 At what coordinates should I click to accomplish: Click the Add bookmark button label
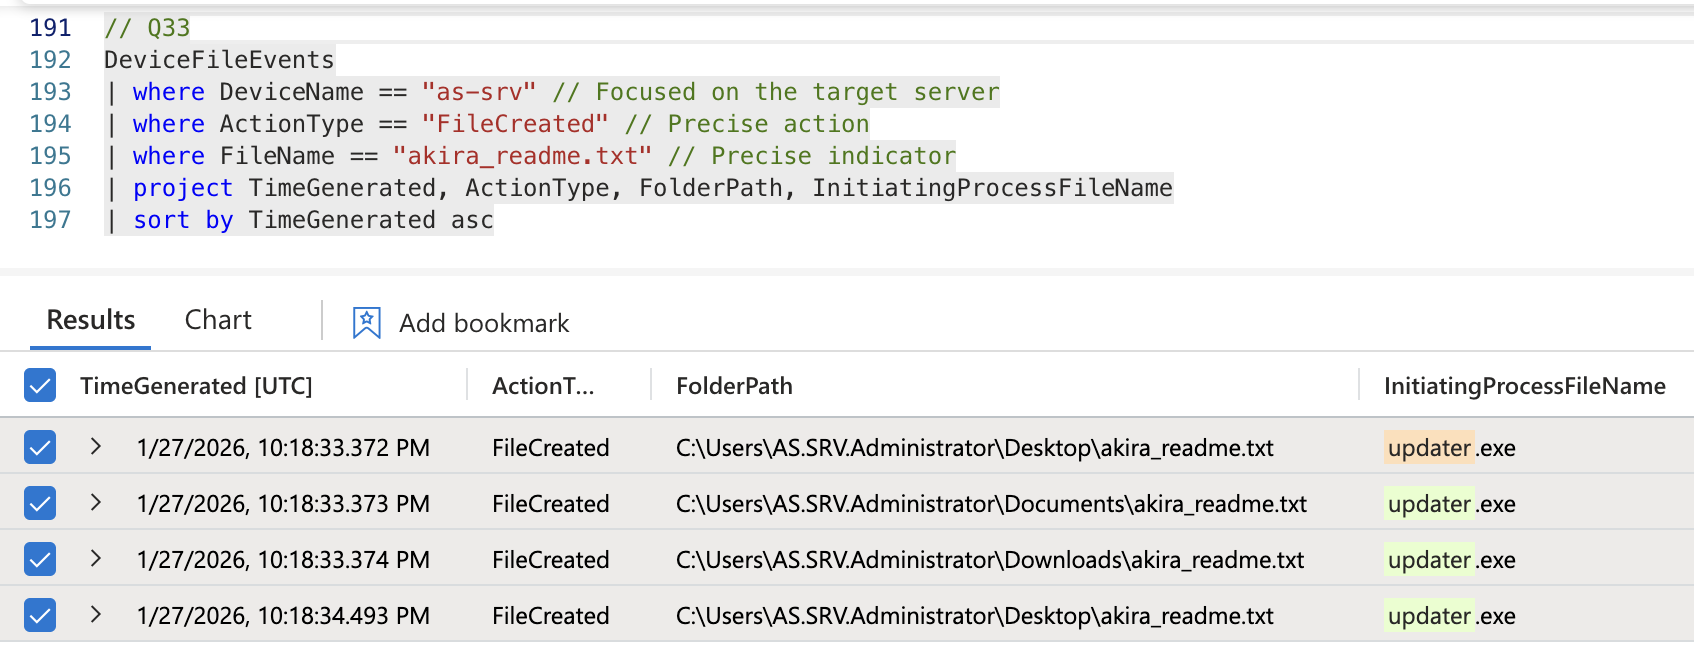(x=484, y=323)
